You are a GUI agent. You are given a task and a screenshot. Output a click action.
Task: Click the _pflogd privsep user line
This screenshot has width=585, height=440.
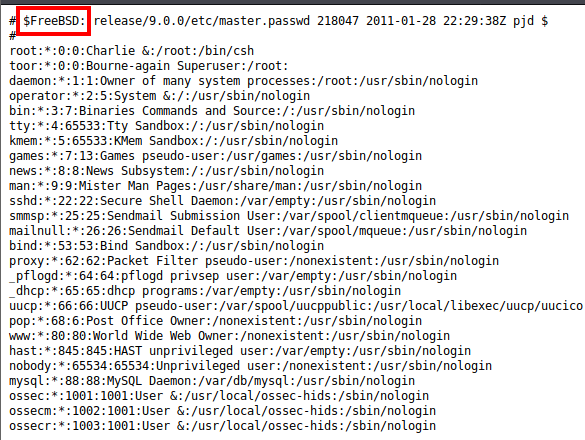(x=233, y=276)
